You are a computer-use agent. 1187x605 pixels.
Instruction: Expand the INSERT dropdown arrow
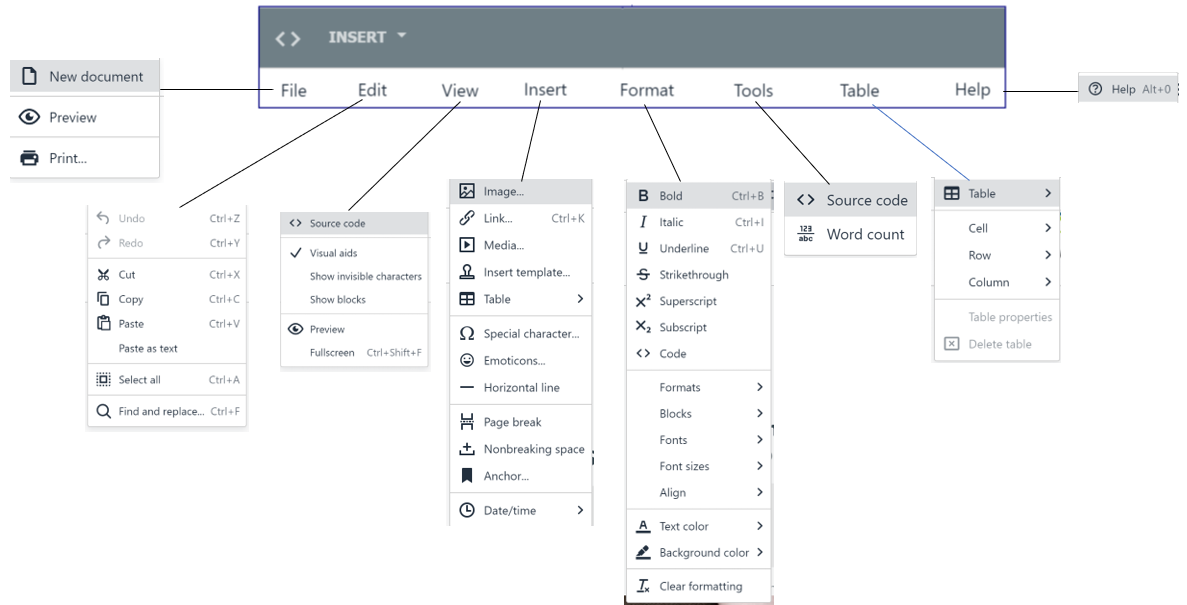401,36
